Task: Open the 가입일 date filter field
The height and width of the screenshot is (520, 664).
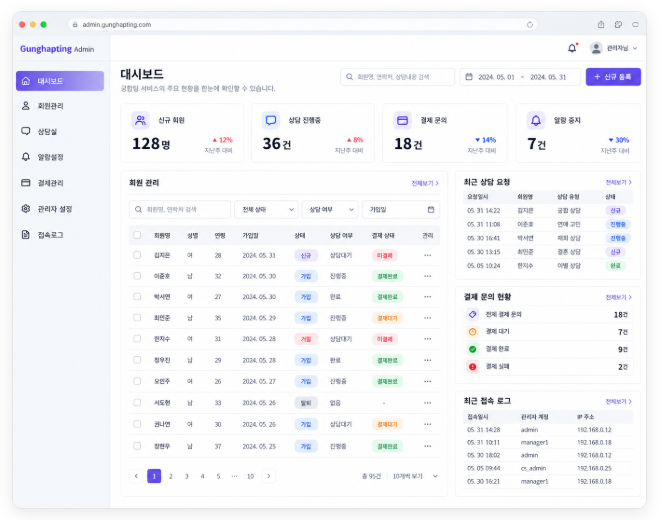Action: pyautogui.click(x=401, y=209)
